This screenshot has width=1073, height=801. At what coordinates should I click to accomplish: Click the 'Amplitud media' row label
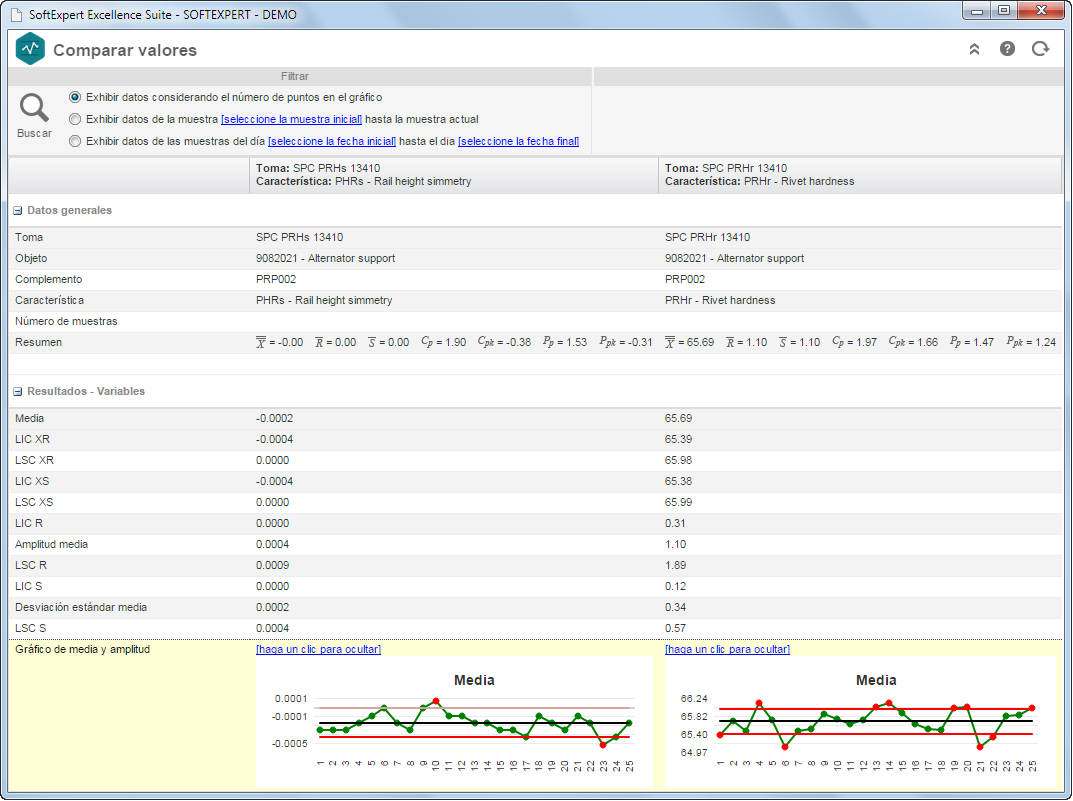(51, 544)
